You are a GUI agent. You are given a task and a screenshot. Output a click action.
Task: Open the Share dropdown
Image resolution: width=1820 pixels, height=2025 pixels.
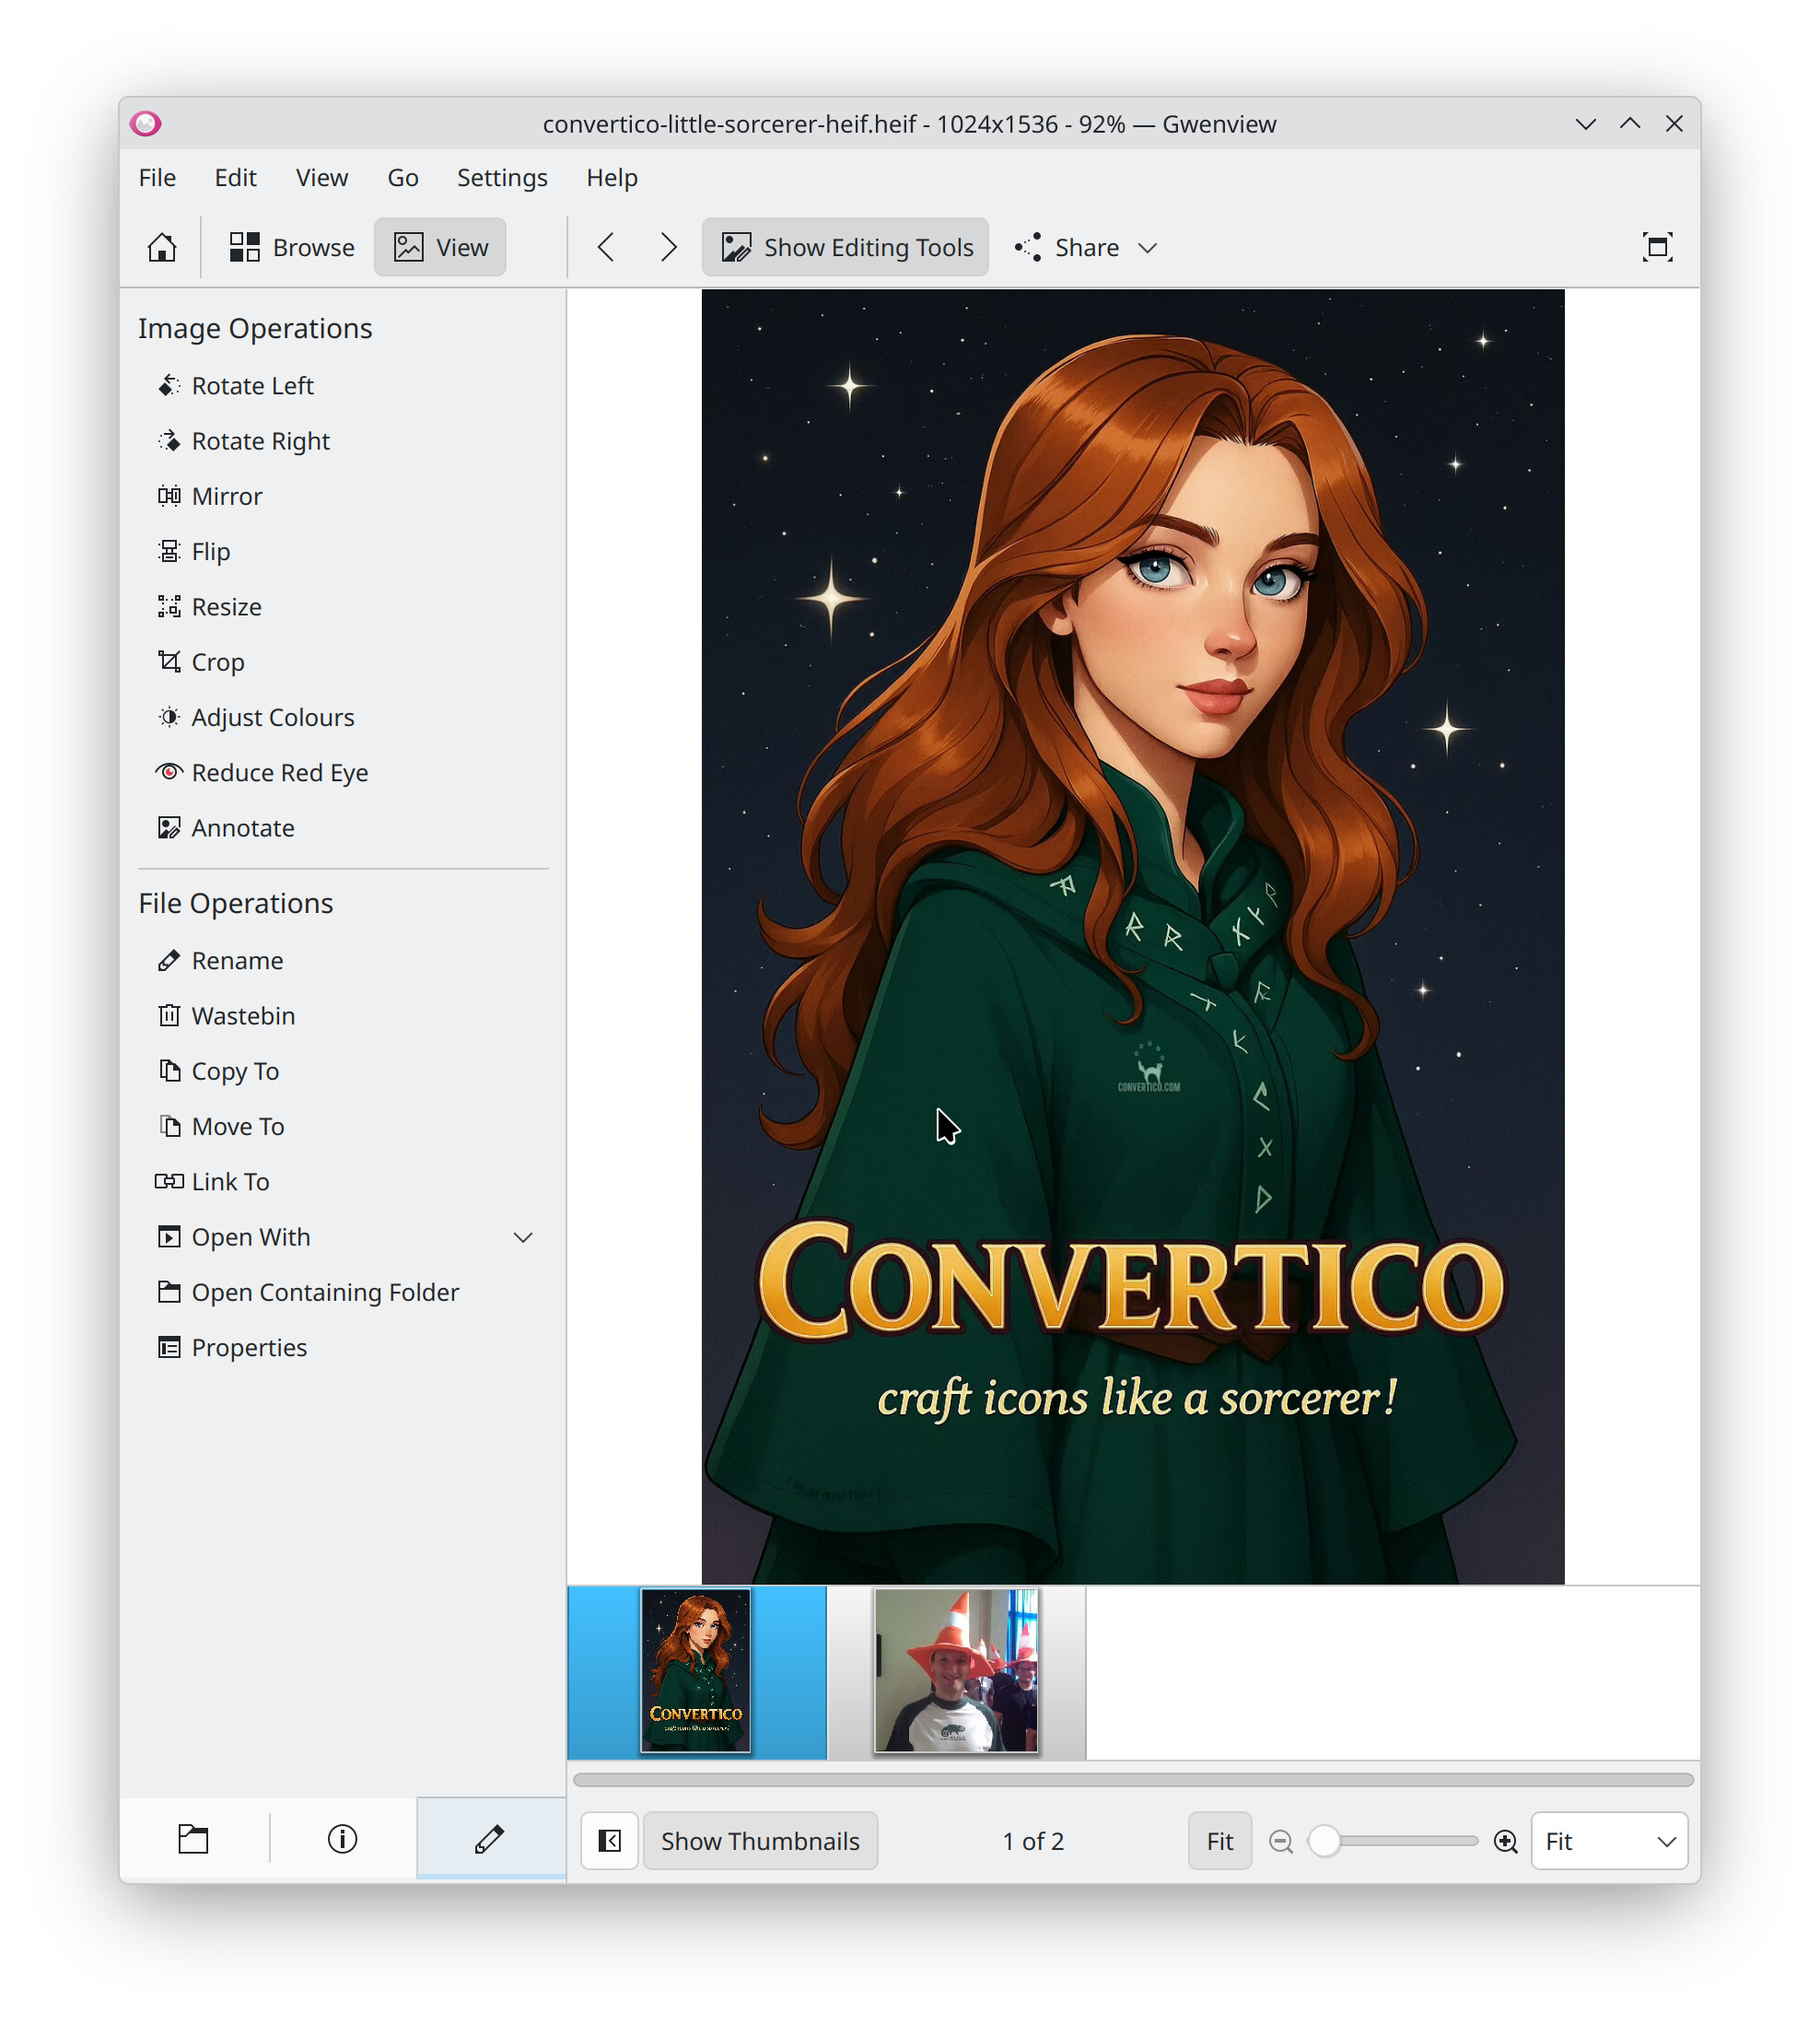tap(1086, 247)
